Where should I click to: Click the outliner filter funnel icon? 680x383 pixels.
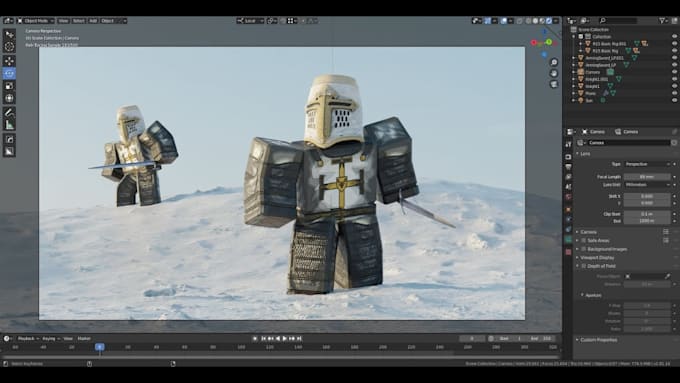[x=662, y=20]
